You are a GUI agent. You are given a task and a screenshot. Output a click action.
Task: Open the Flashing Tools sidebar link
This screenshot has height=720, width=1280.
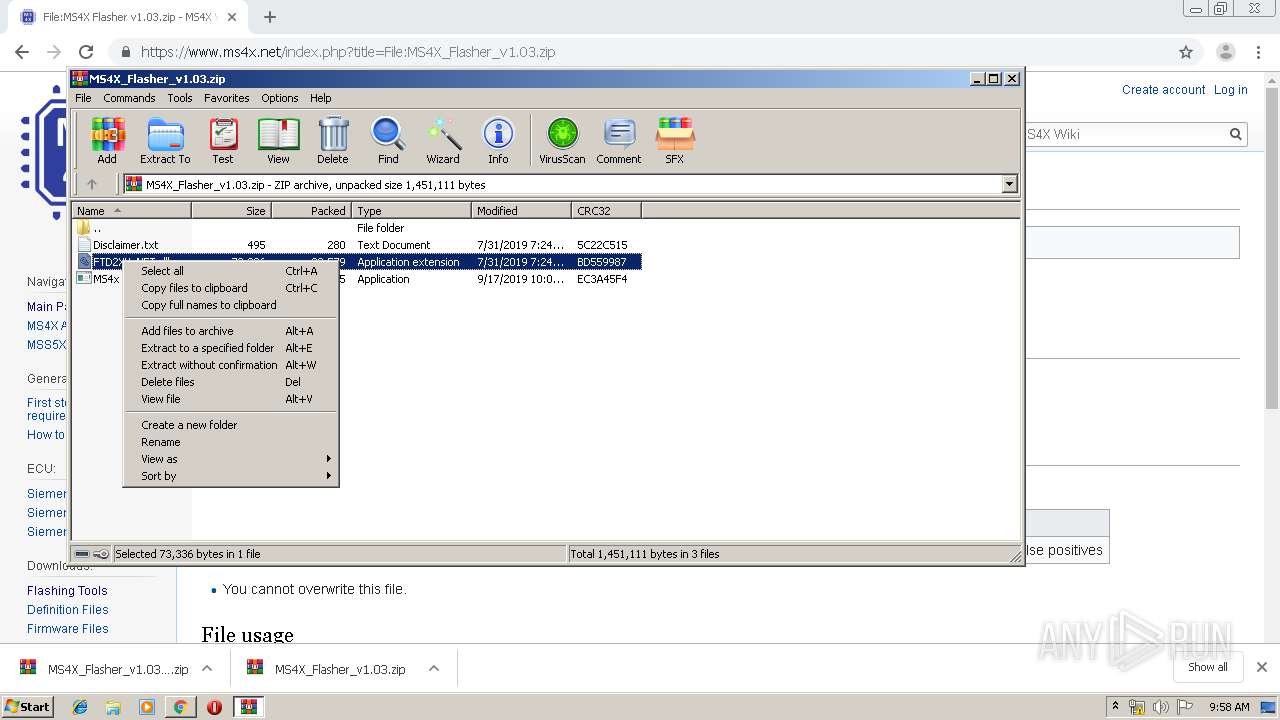point(67,591)
